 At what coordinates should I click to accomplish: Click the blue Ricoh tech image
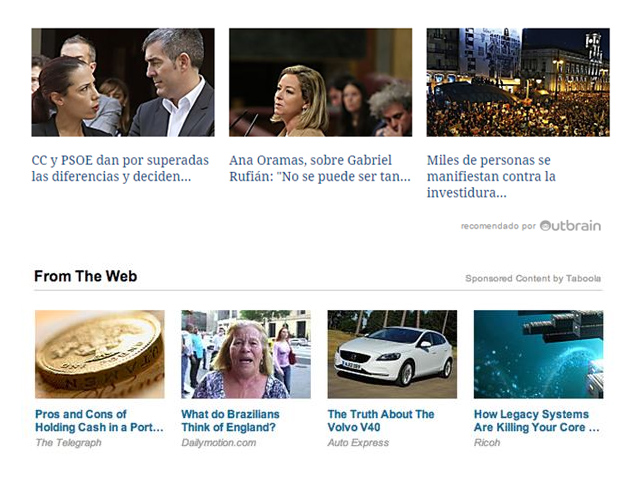(538, 354)
